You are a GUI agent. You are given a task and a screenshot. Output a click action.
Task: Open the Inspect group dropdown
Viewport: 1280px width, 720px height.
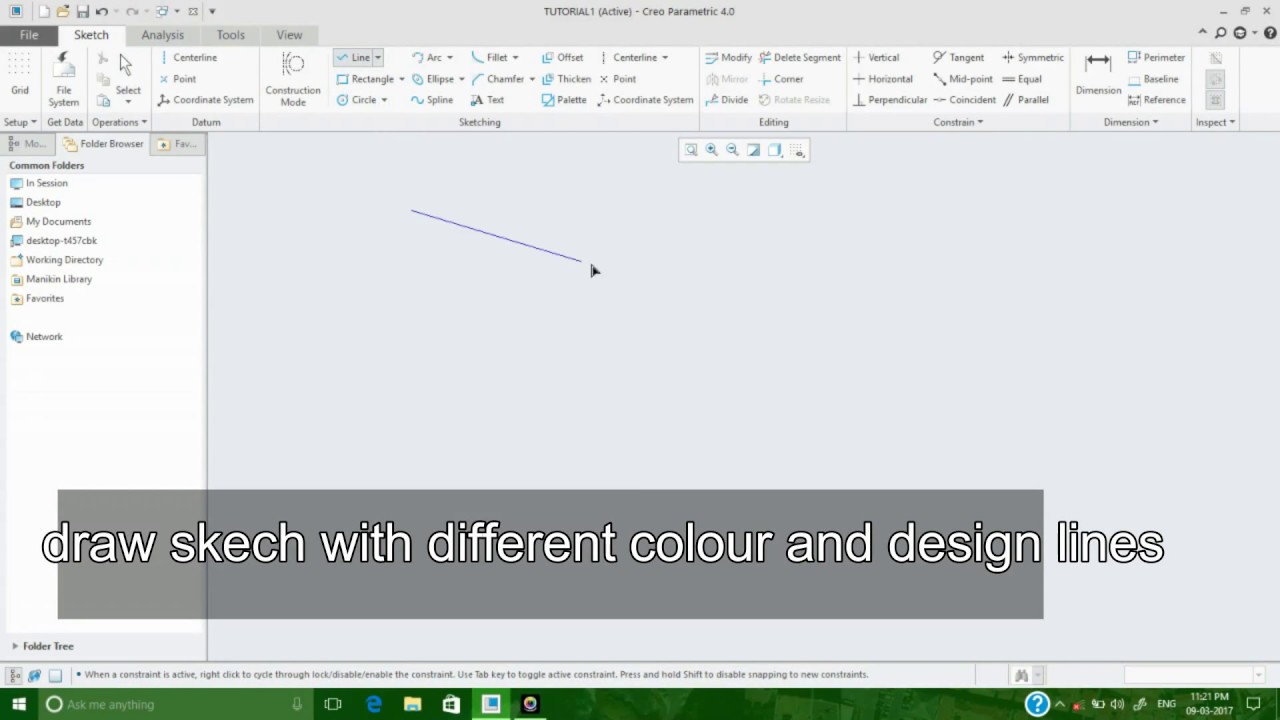point(1215,122)
